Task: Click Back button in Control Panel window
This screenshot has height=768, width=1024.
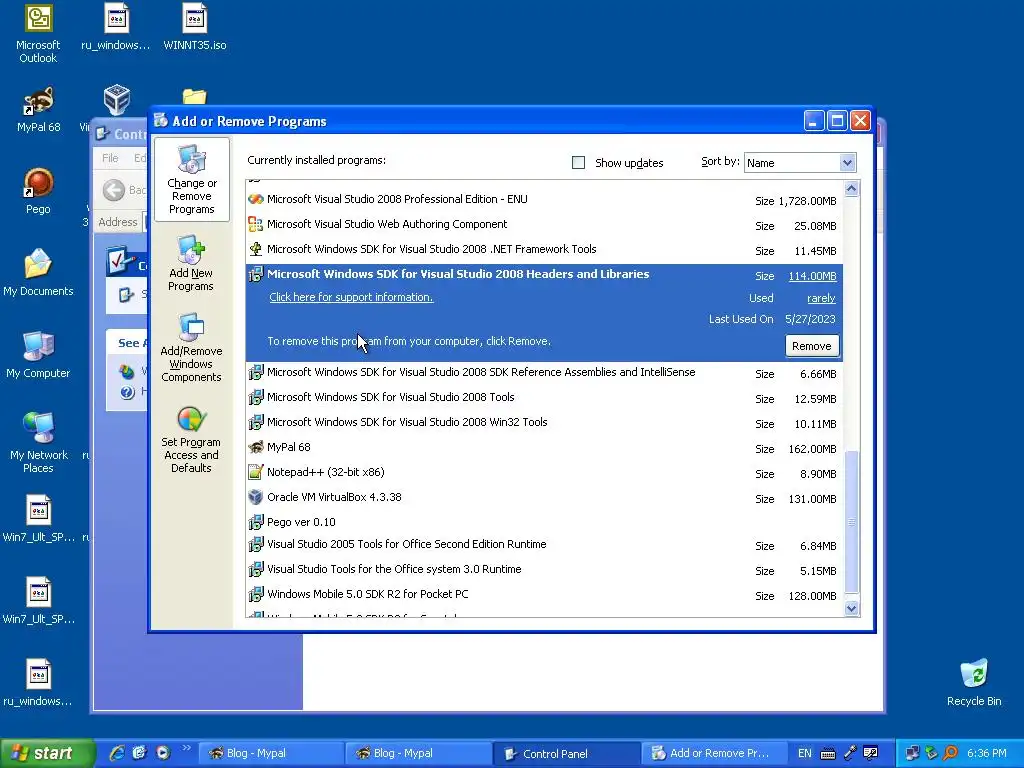Action: 124,190
